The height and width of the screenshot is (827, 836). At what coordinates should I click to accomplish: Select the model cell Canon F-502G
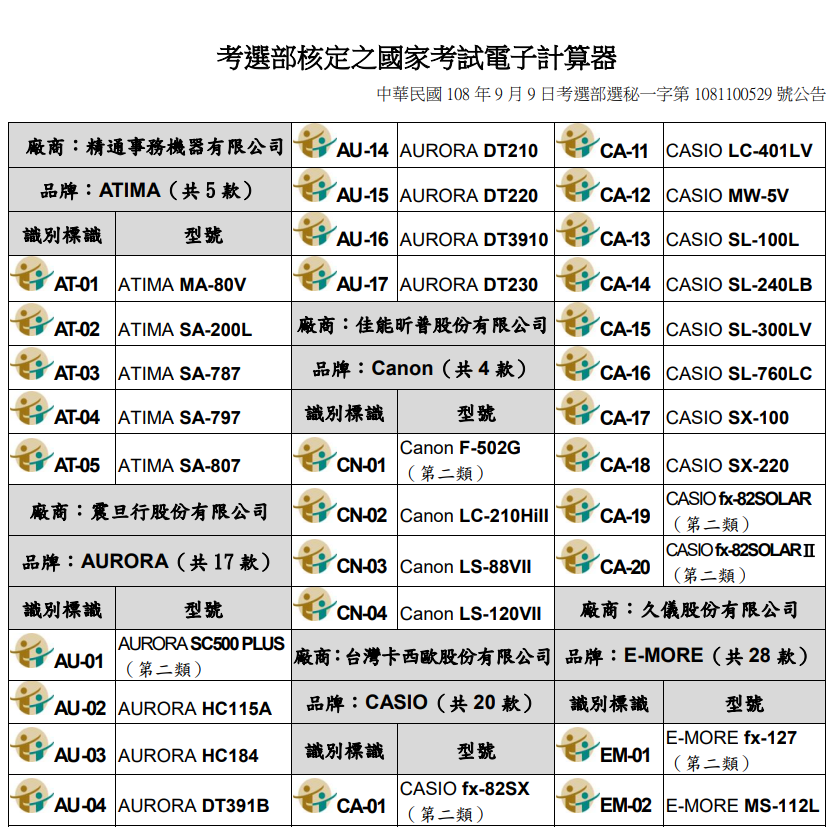coord(476,460)
